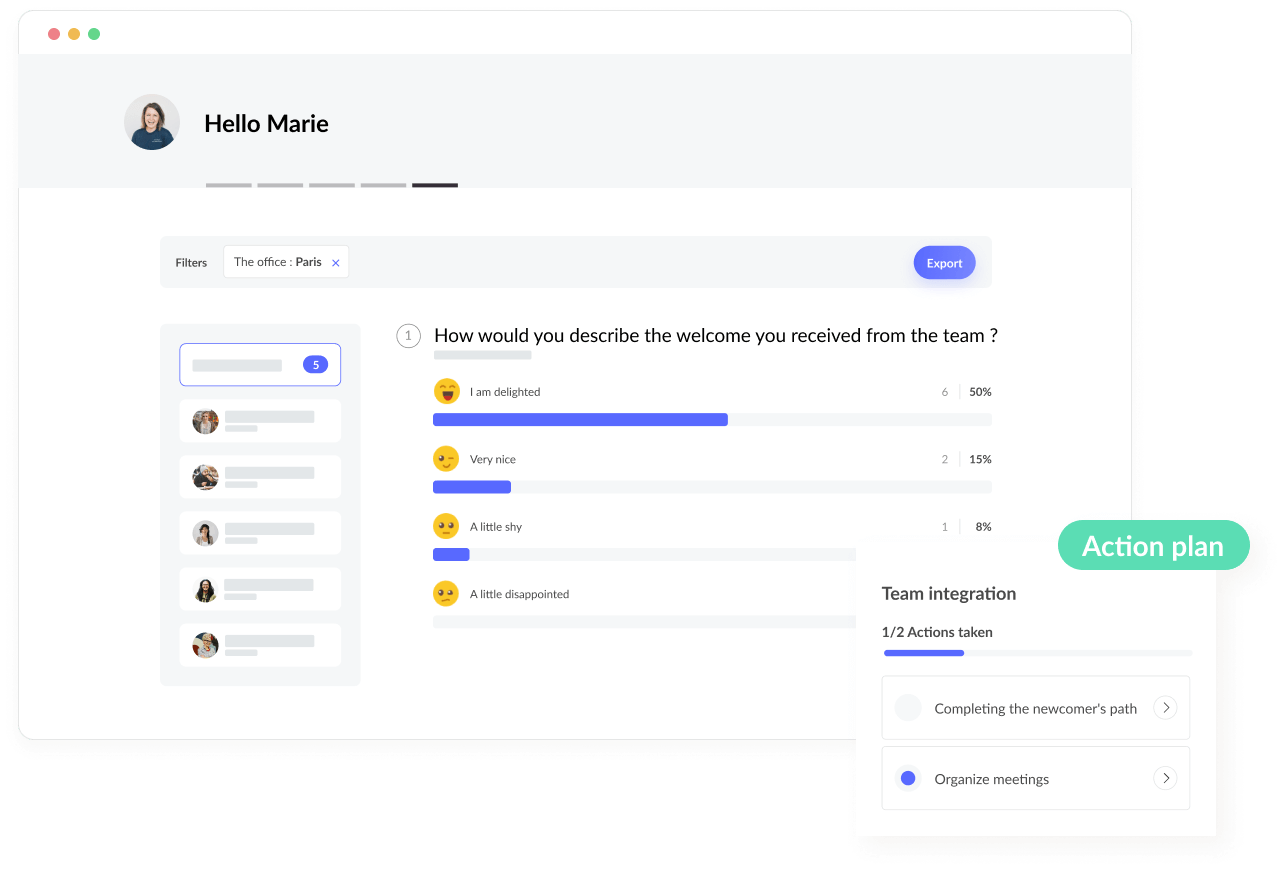Image resolution: width=1283 pixels, height=869 pixels.
Task: Click the "A little shy" emoji icon
Action: [x=447, y=526]
